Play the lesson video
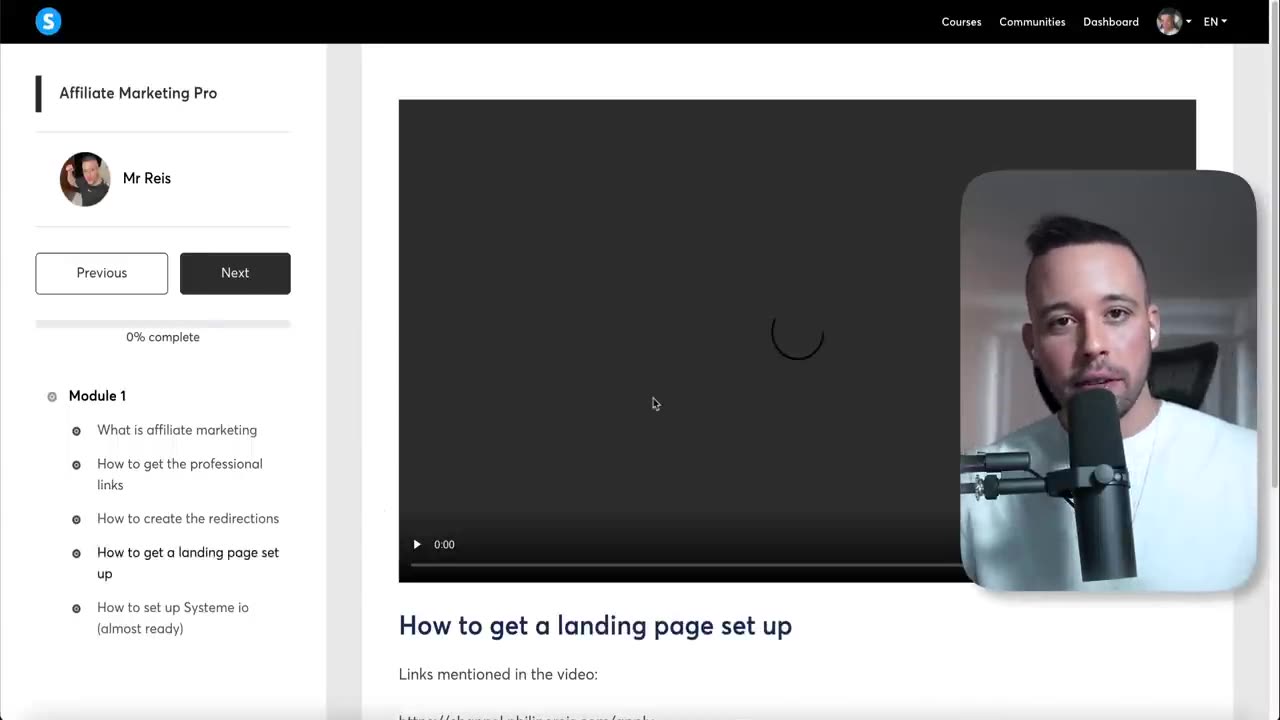Screen dimensions: 1280x720 pos(417,545)
